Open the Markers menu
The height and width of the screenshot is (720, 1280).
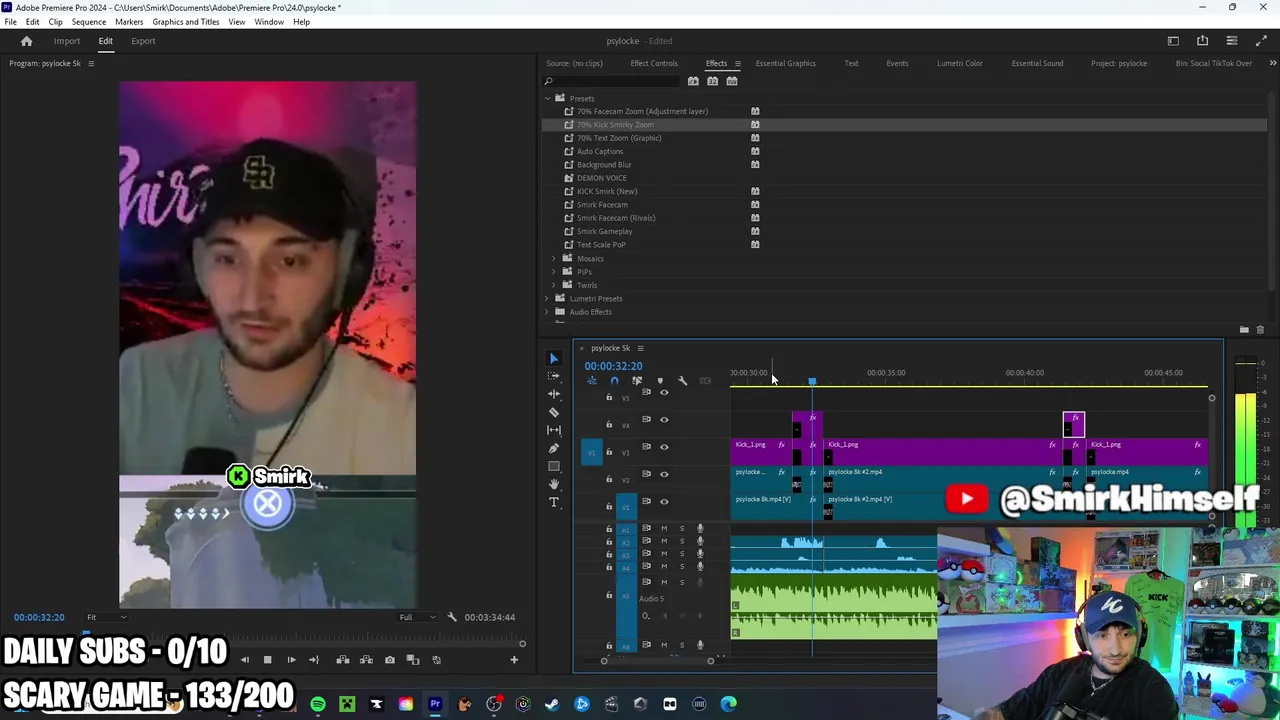(x=129, y=22)
